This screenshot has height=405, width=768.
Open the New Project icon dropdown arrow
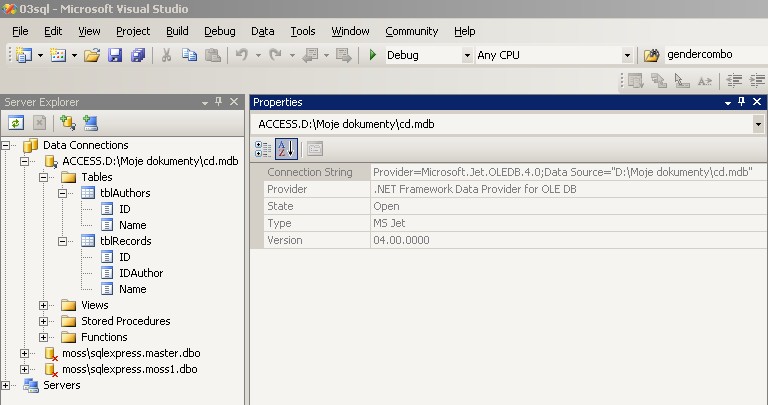40,55
